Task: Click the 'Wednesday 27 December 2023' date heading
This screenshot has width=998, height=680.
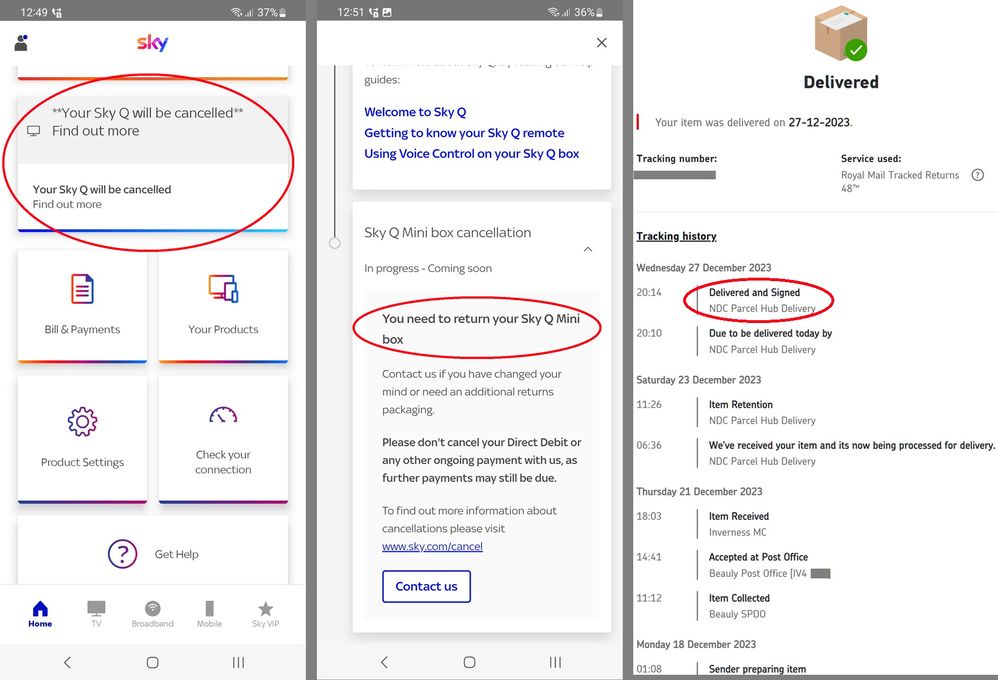Action: (704, 267)
